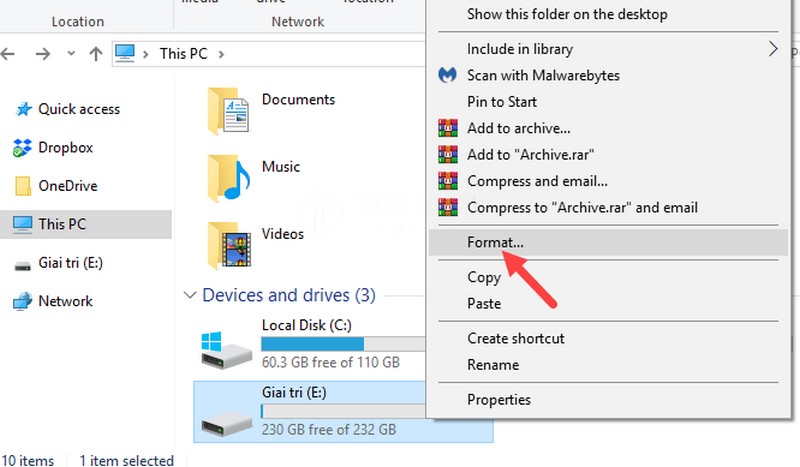800x467 pixels.
Task: Click WinRAR icon beside Add to archive...
Action: pos(447,128)
